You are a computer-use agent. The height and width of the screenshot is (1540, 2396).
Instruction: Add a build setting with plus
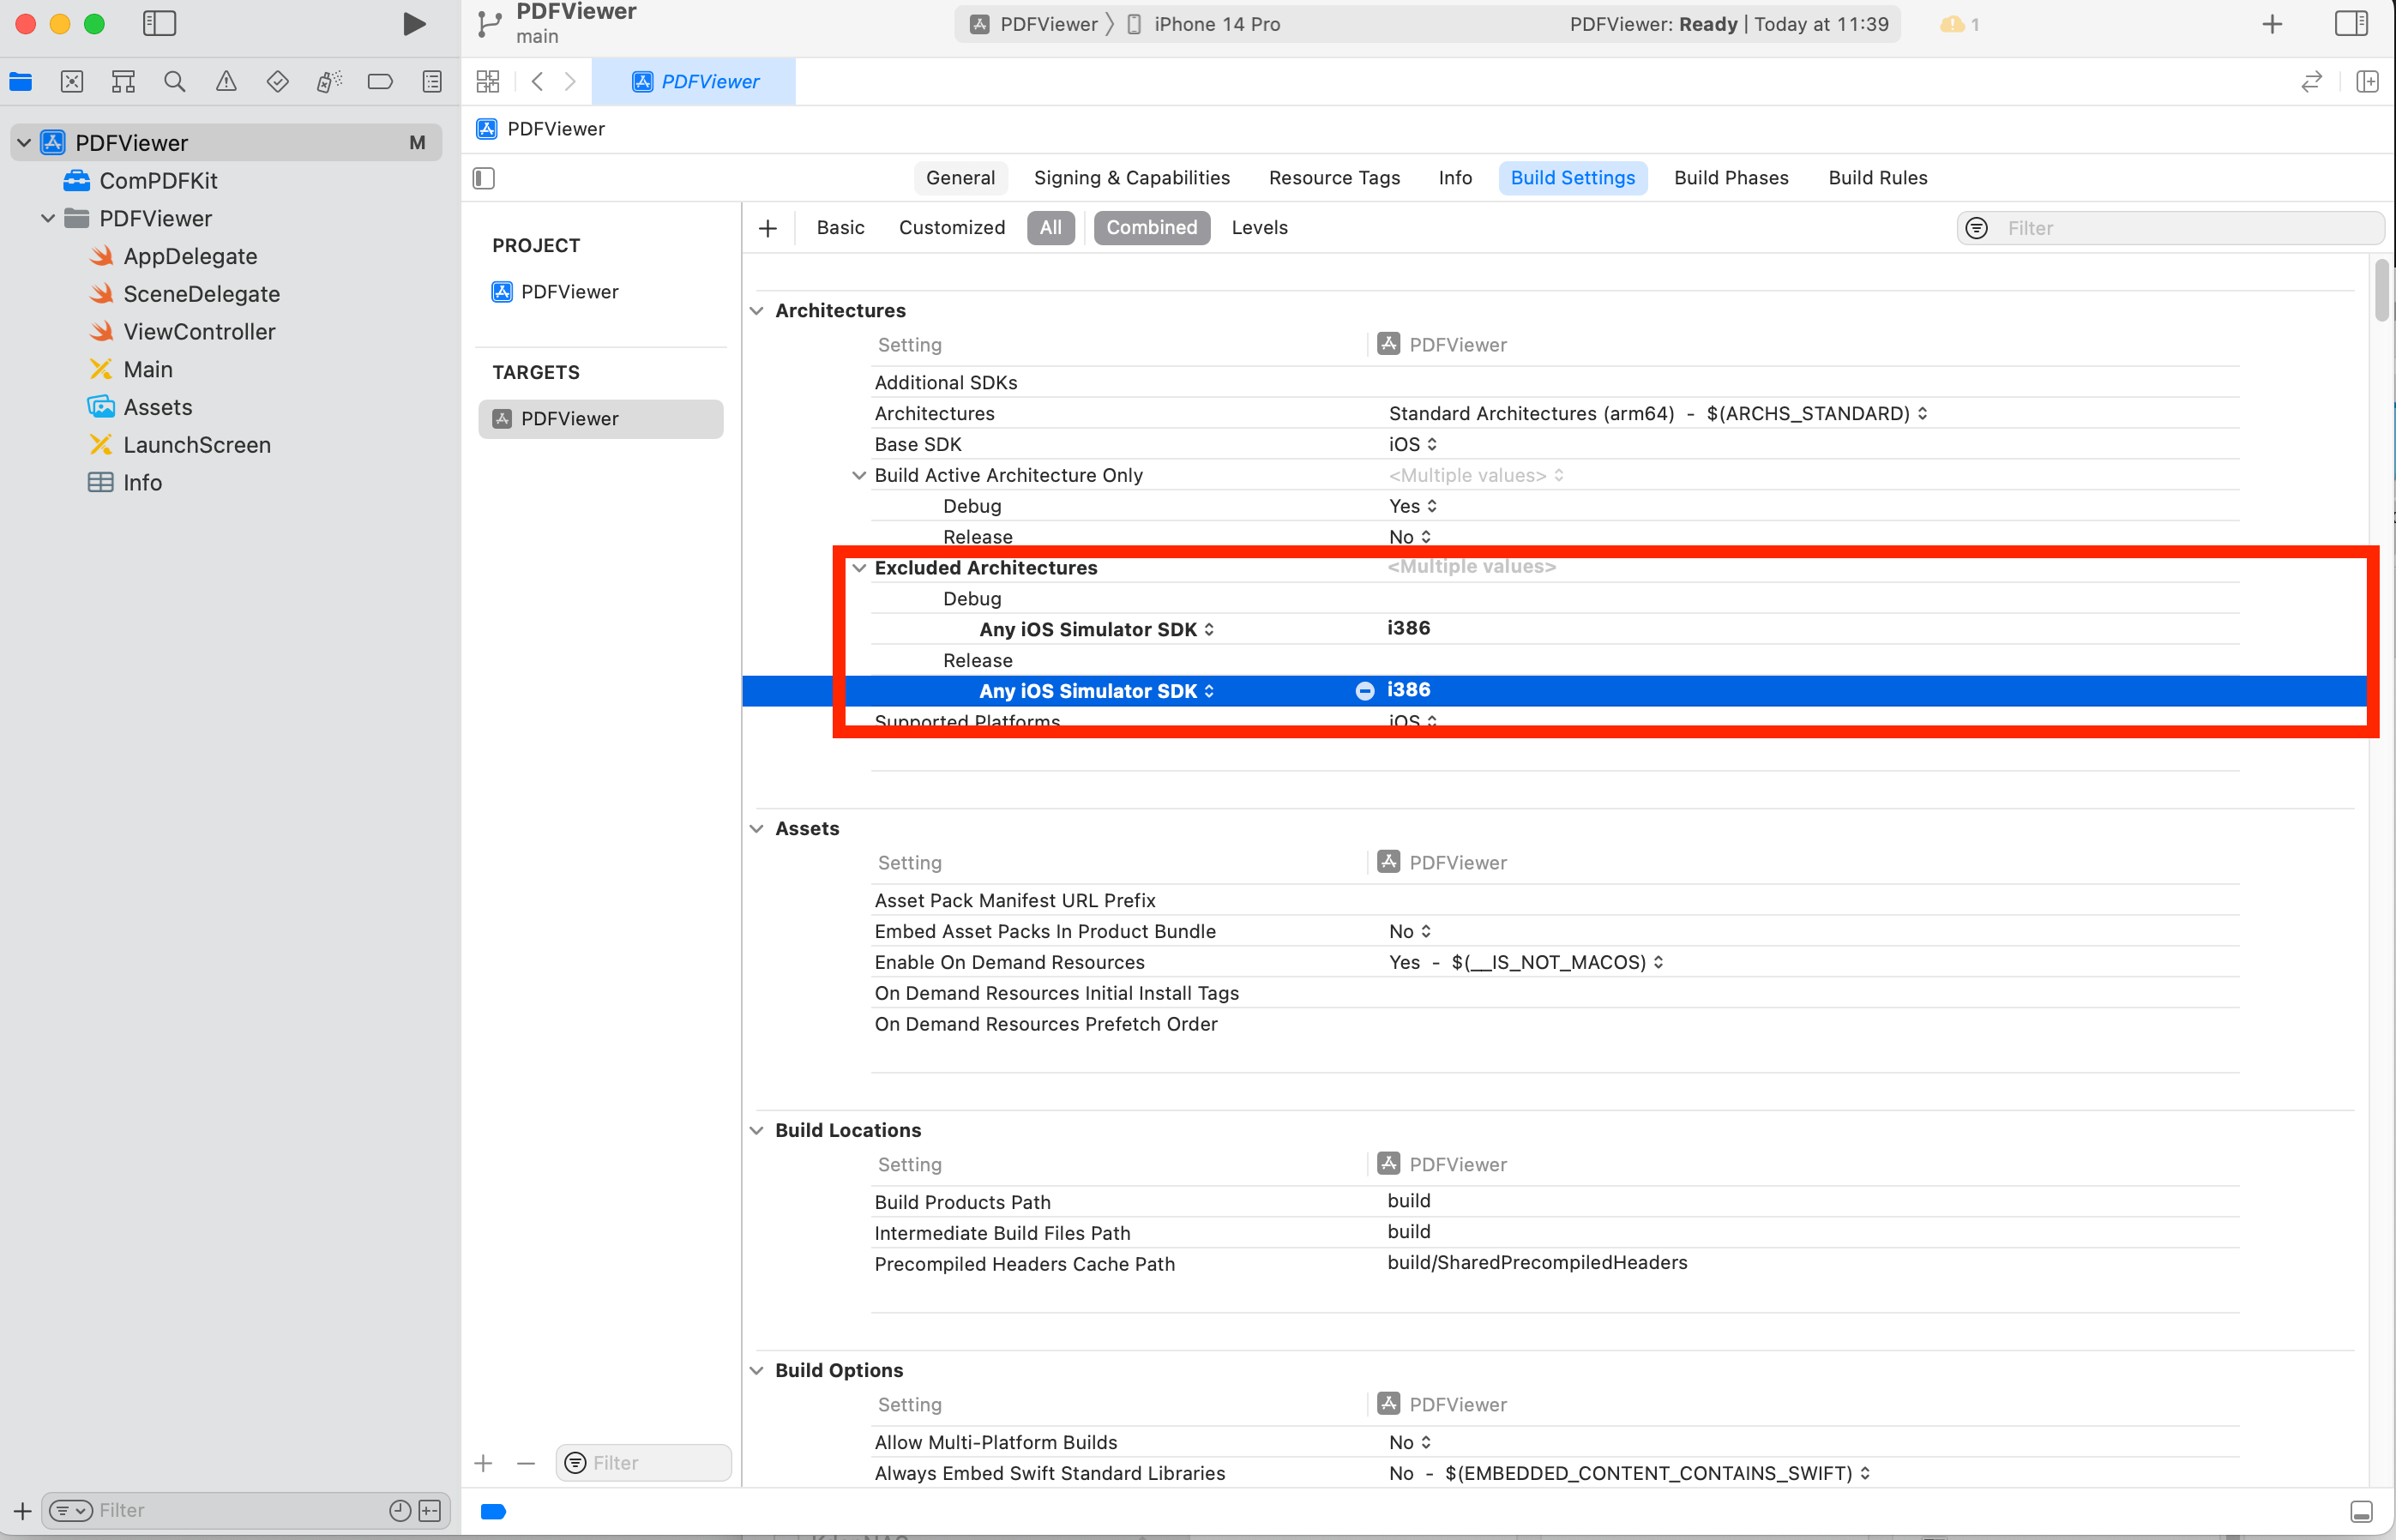[x=768, y=229]
